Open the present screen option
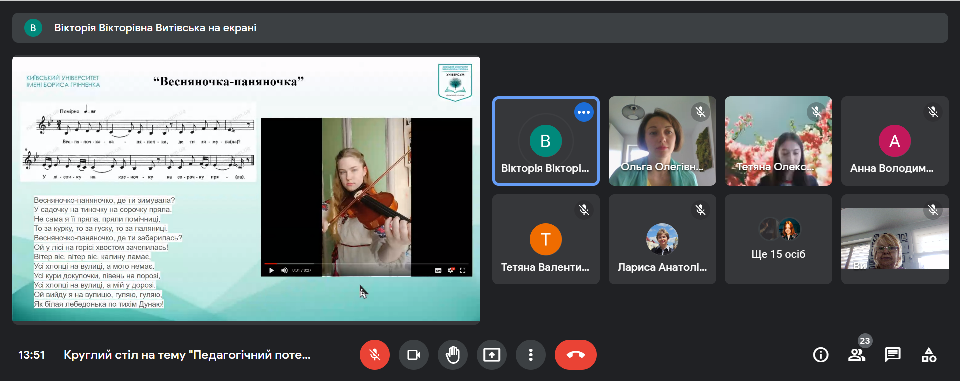The width and height of the screenshot is (960, 381). [x=492, y=355]
